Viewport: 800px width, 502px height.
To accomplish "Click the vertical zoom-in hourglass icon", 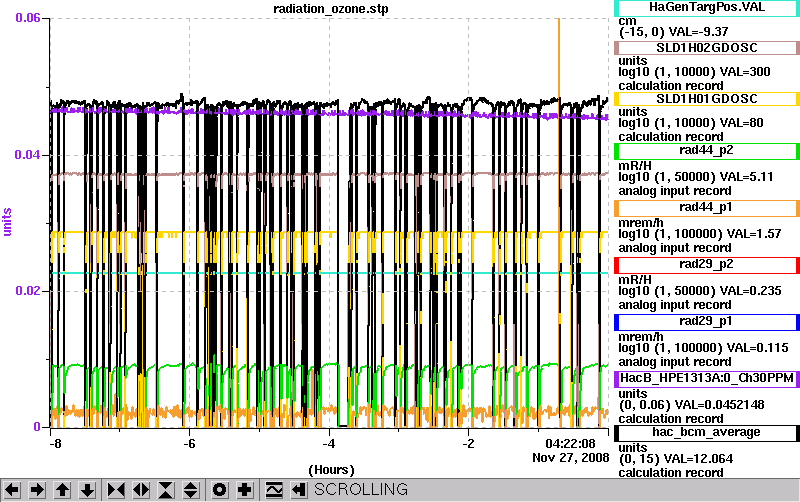I will pyautogui.click(x=166, y=490).
